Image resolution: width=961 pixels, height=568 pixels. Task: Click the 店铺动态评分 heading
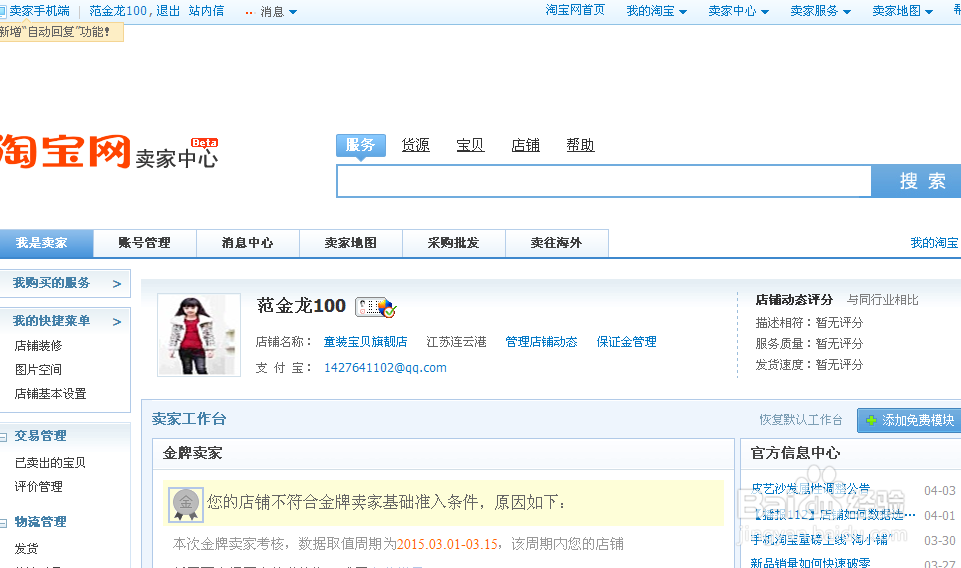(794, 300)
